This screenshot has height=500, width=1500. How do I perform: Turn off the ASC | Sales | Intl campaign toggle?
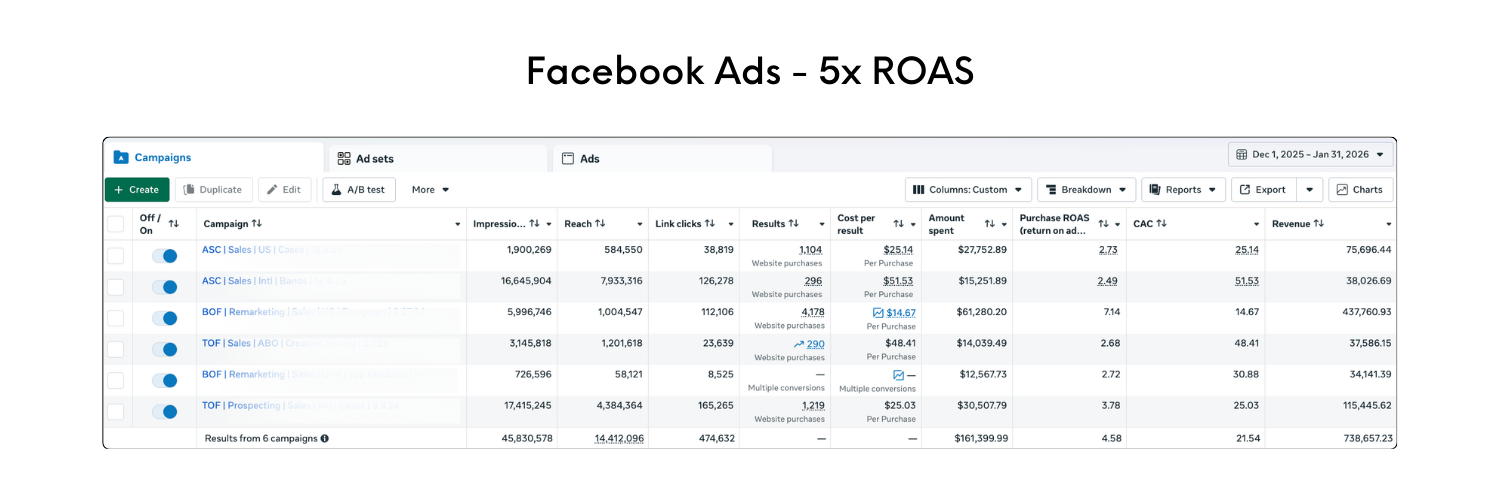pos(165,287)
